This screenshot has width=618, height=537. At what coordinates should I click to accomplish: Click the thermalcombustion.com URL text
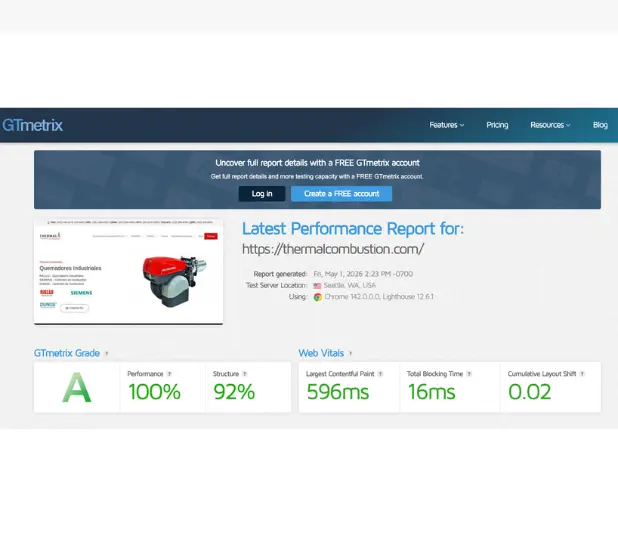(333, 249)
